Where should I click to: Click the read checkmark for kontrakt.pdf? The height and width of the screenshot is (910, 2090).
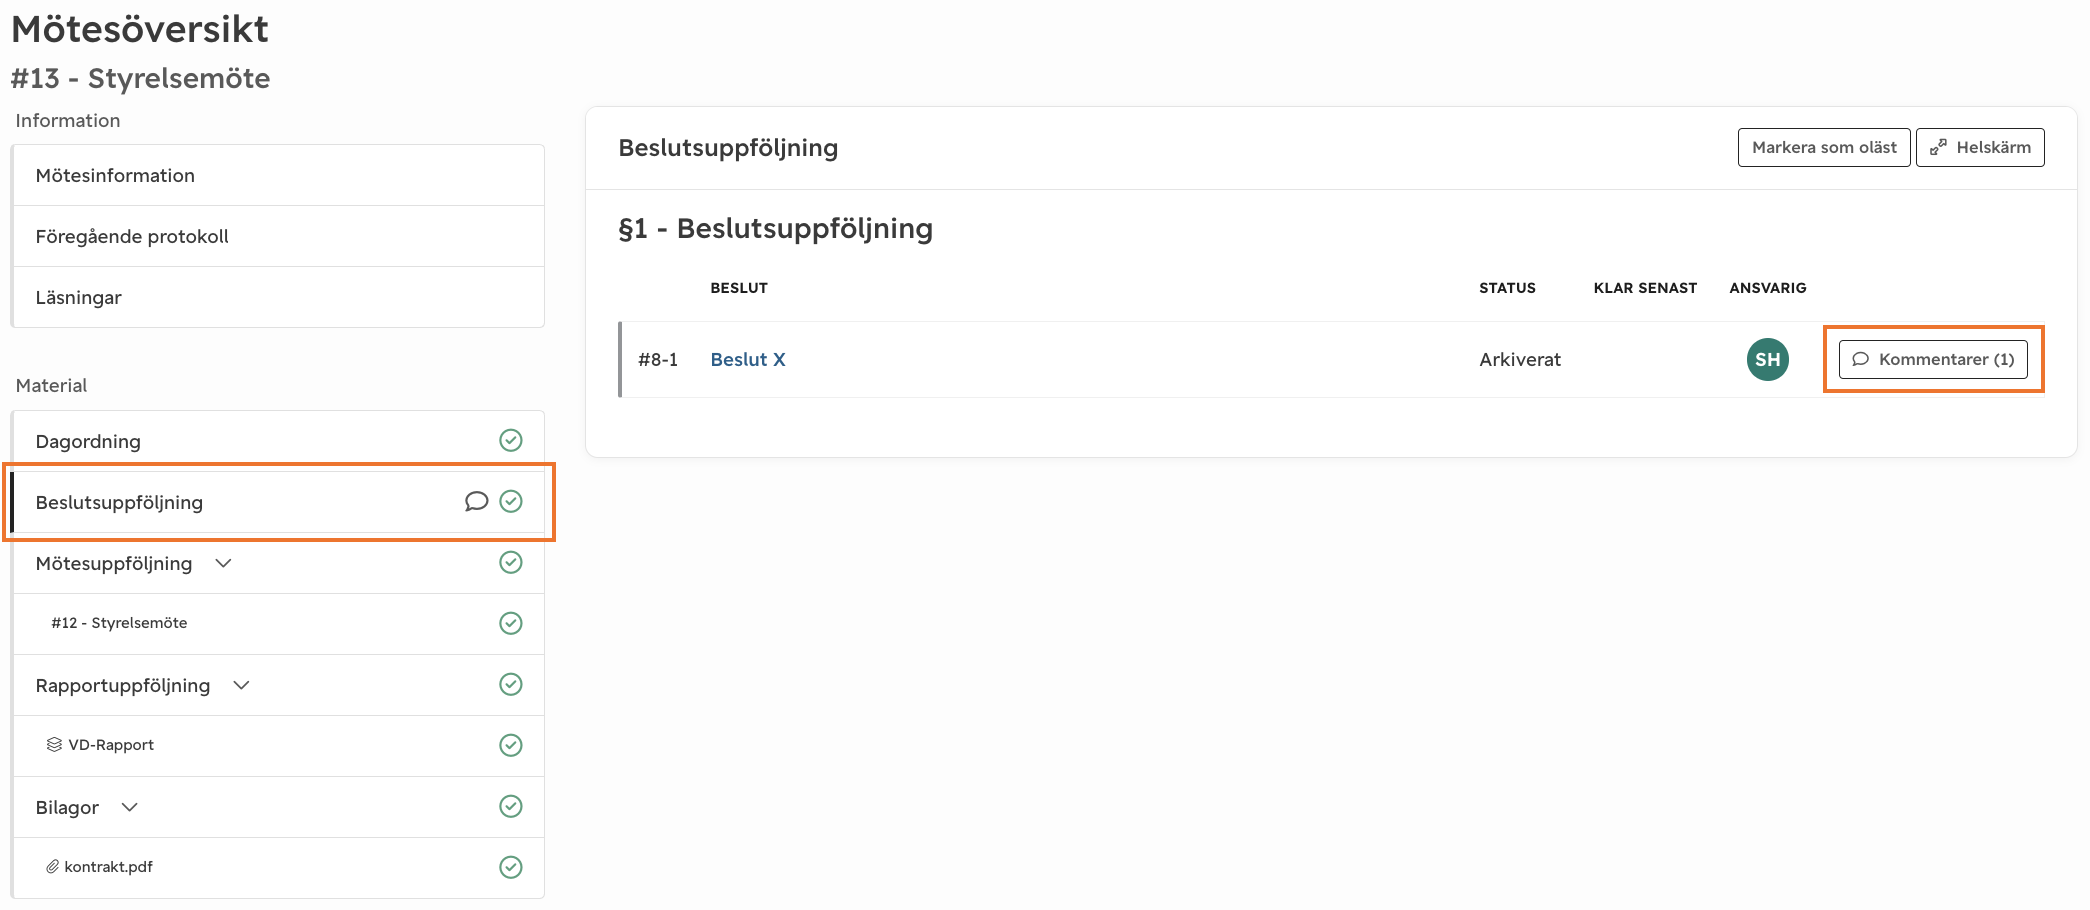tap(511, 867)
